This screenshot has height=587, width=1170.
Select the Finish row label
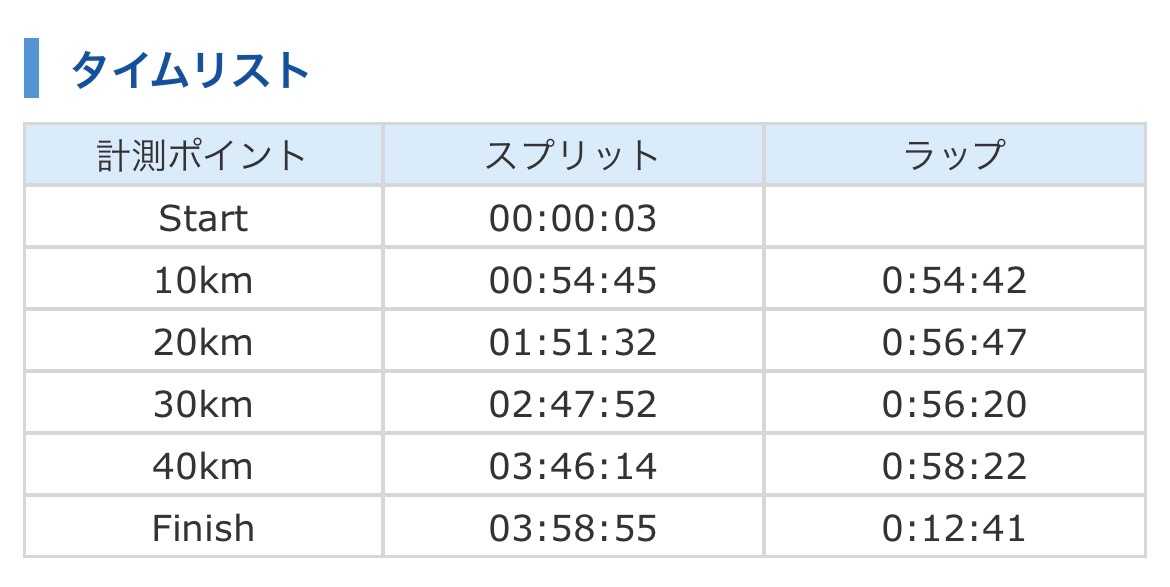coord(203,529)
